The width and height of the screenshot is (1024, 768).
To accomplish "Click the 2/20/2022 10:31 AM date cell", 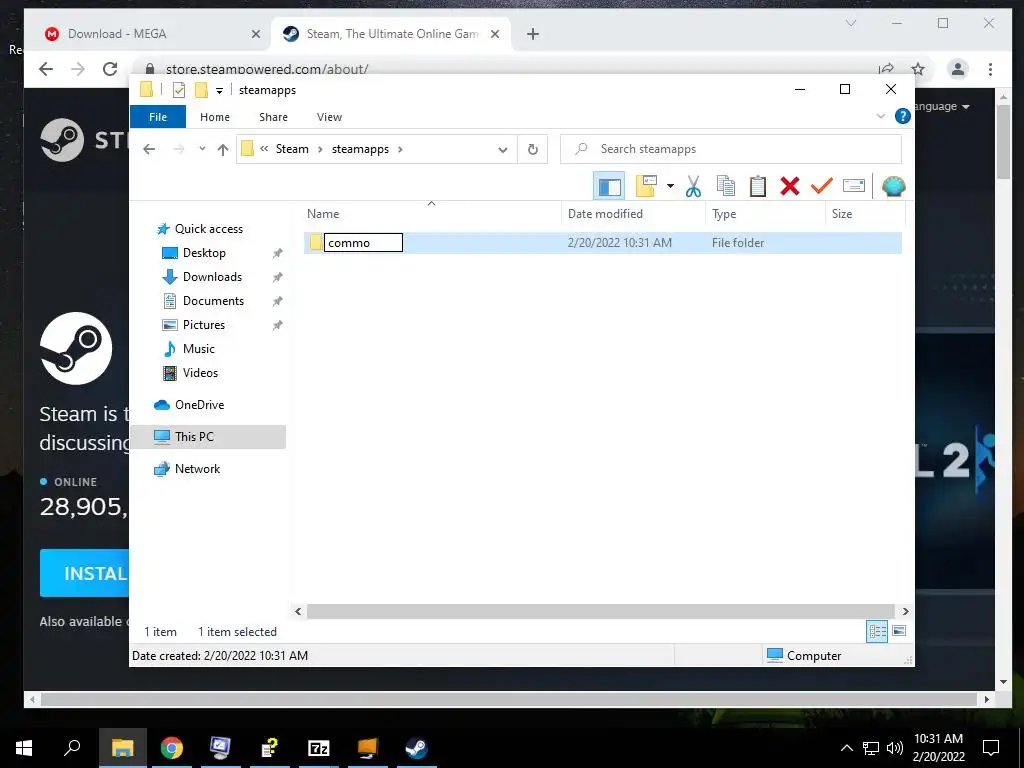I will click(619, 243).
